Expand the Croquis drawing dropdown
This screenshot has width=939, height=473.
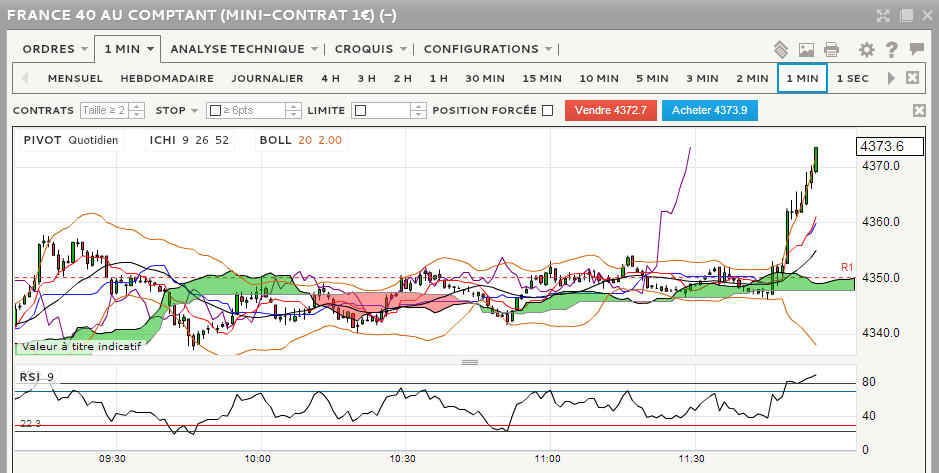tap(370, 49)
